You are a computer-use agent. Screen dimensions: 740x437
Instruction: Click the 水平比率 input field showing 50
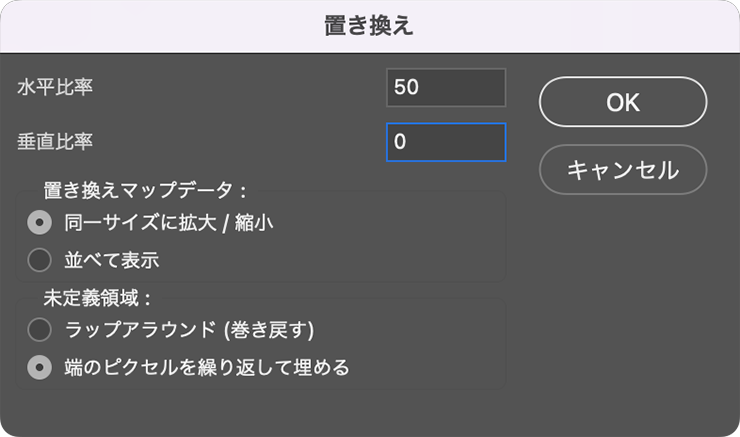(446, 88)
